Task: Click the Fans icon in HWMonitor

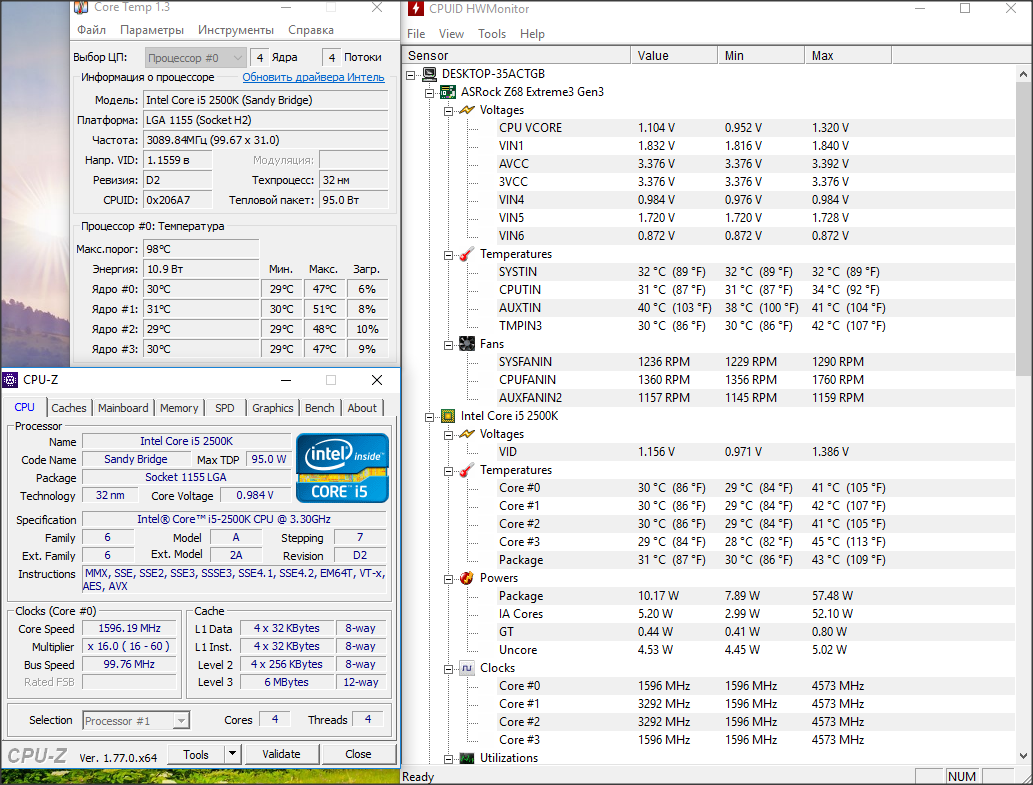Action: coord(466,344)
